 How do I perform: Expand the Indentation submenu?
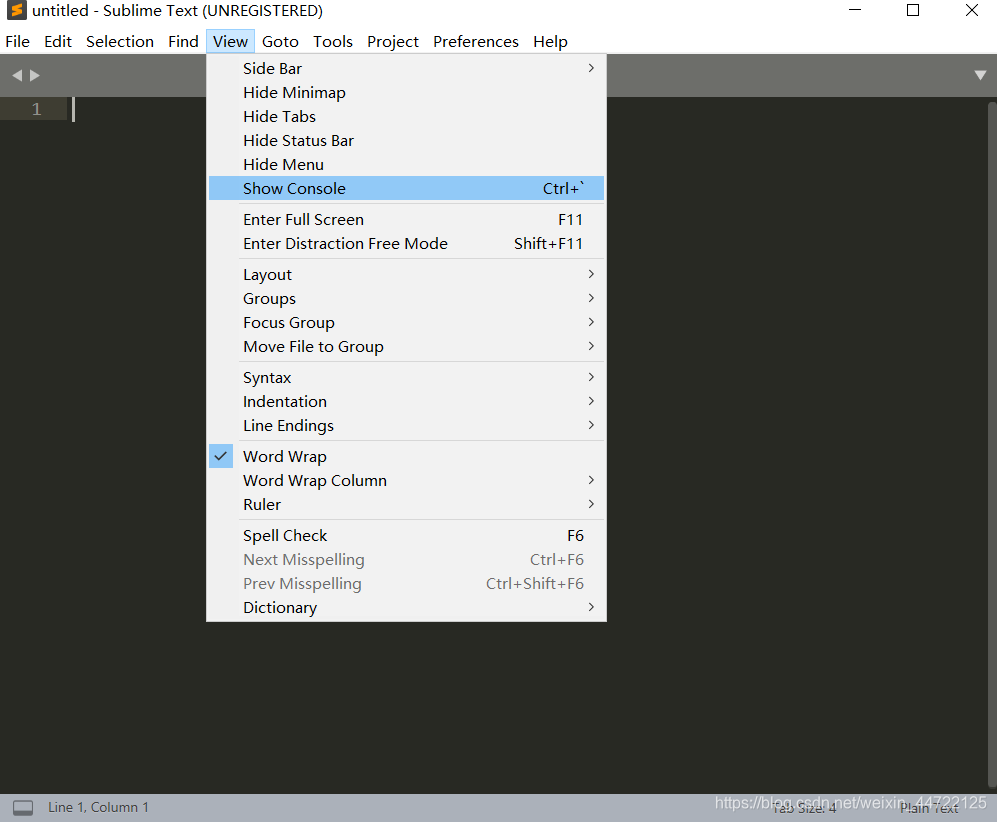click(x=406, y=401)
